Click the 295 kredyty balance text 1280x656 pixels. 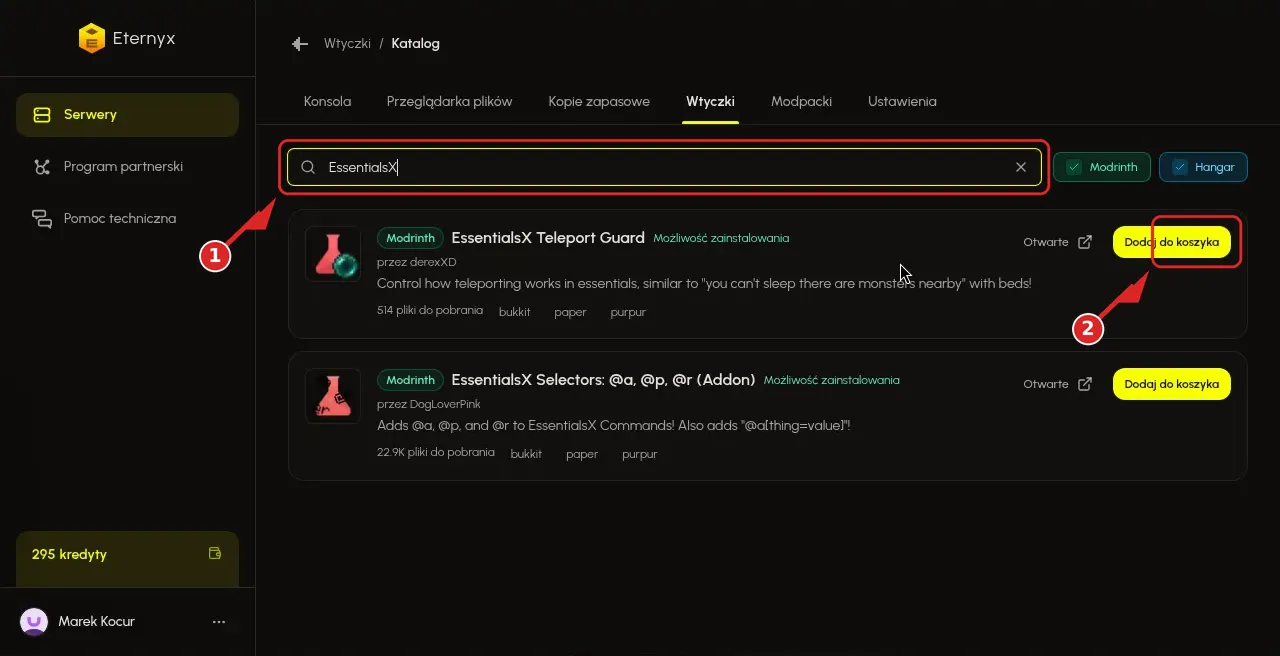[x=69, y=554]
